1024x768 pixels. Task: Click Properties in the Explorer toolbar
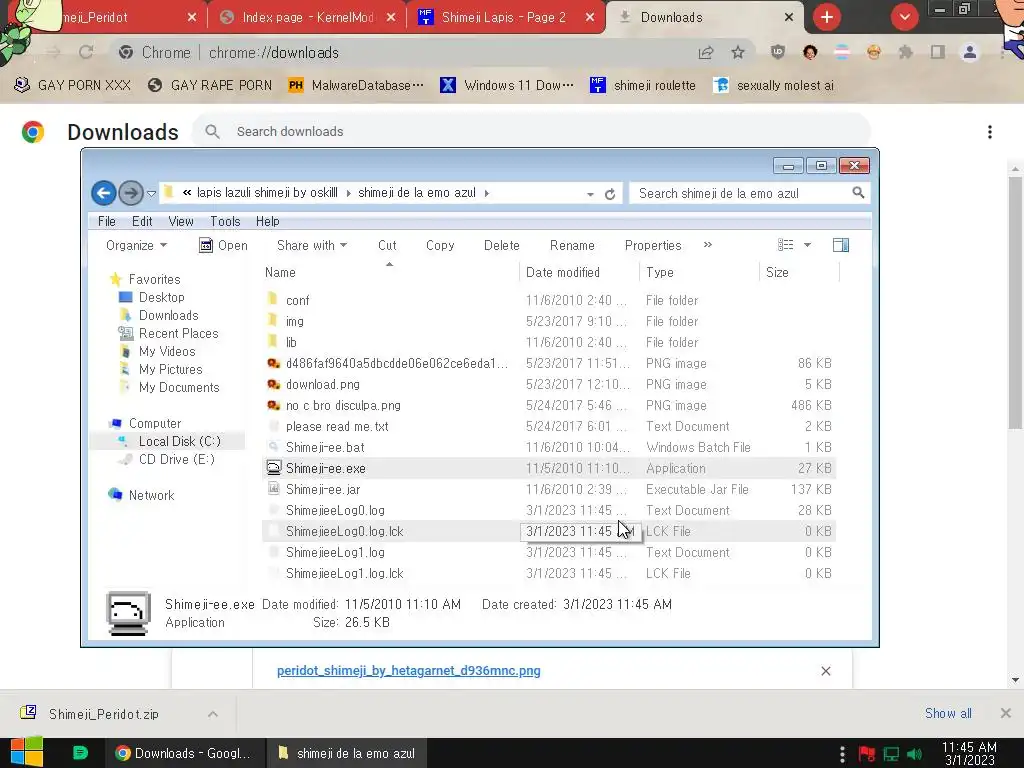pyautogui.click(x=653, y=246)
